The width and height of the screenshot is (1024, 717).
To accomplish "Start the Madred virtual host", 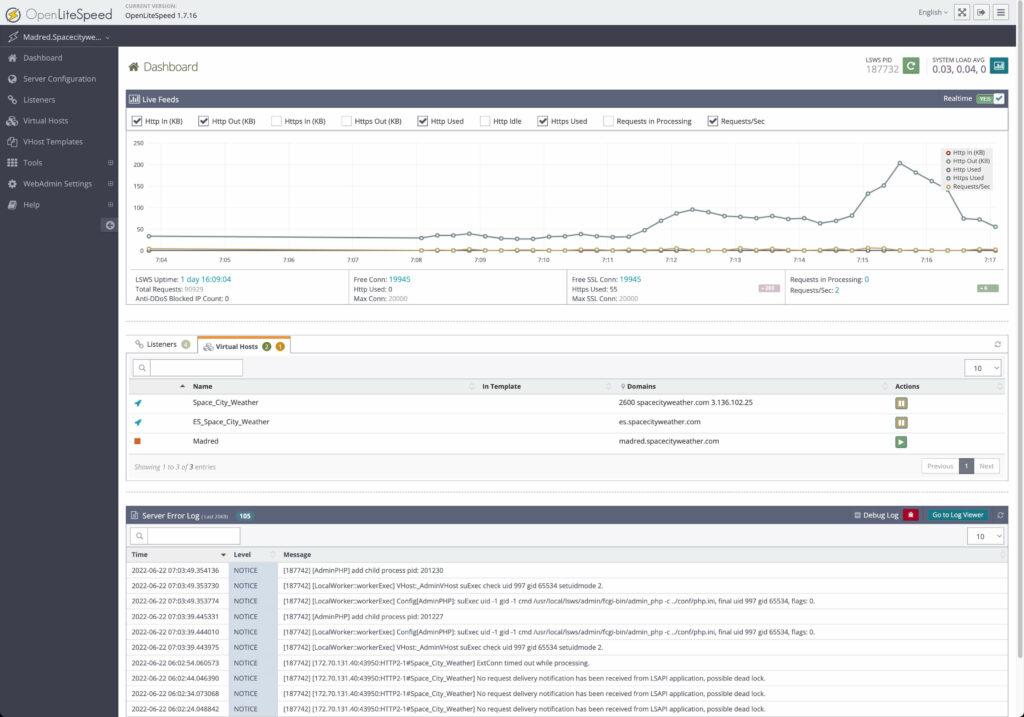I will tap(901, 442).
